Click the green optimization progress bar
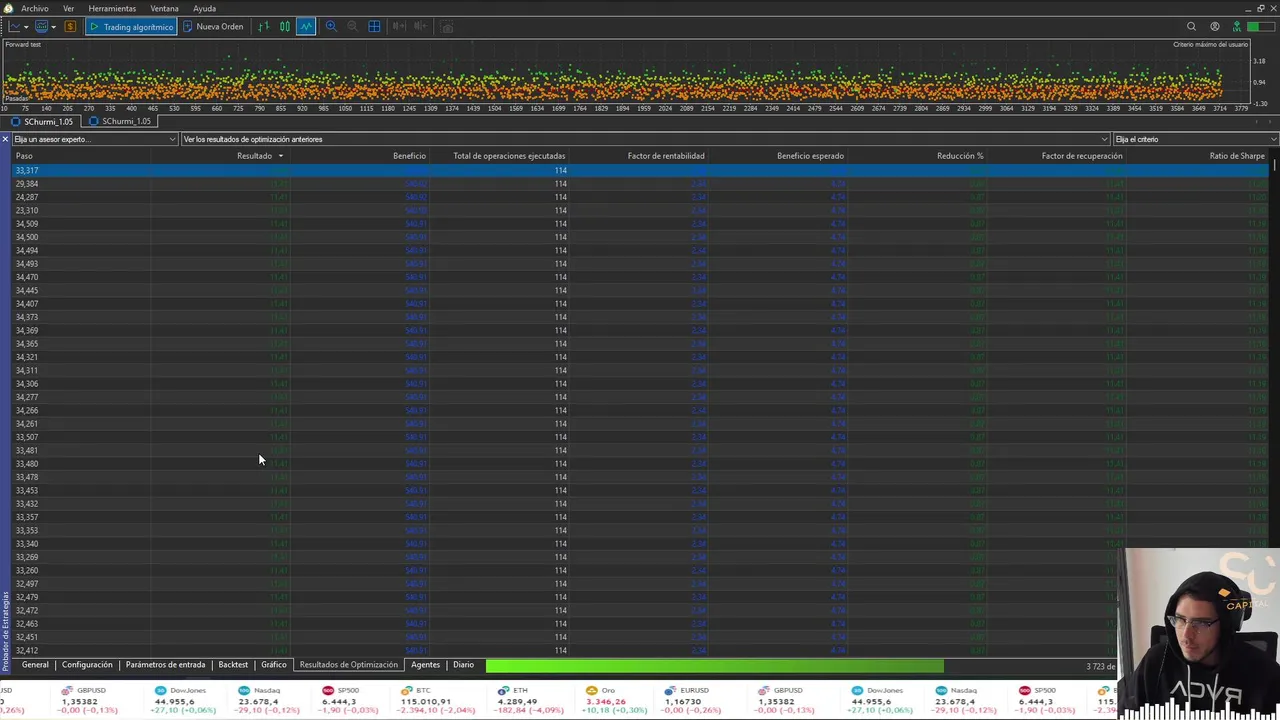1280x720 pixels. pos(714,665)
